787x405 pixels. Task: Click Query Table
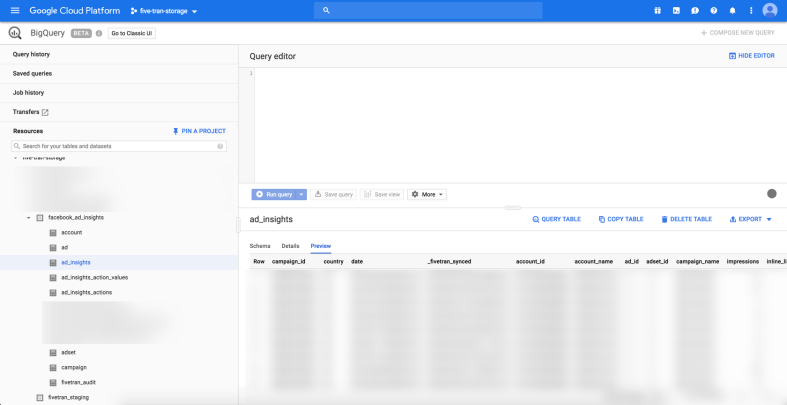point(556,219)
